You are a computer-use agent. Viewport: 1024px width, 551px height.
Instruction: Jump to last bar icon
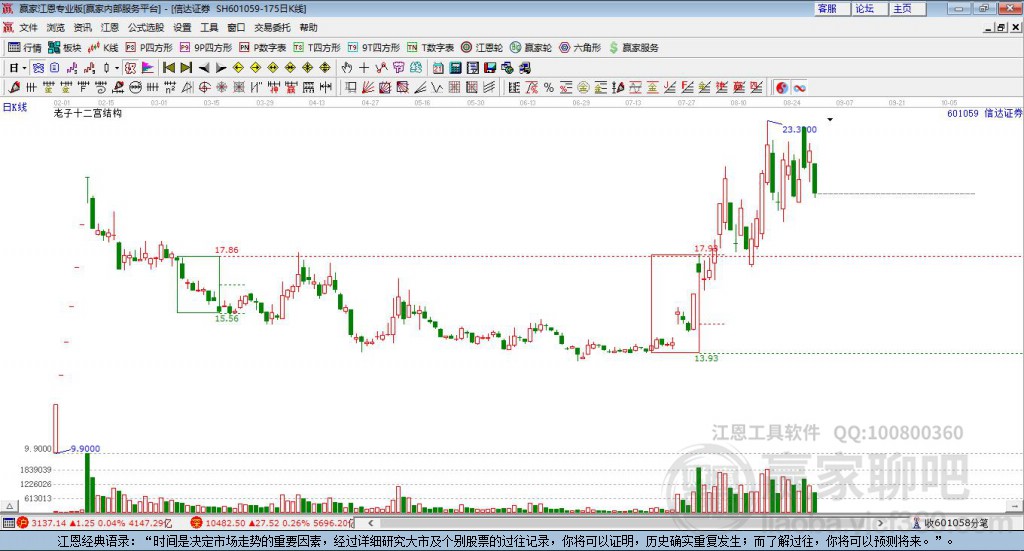pos(186,68)
